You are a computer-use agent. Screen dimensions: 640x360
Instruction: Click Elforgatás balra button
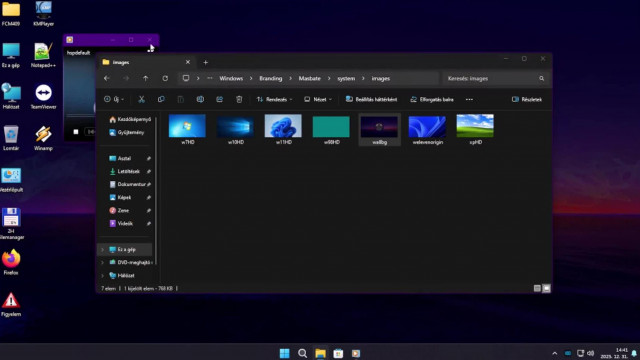coord(431,99)
